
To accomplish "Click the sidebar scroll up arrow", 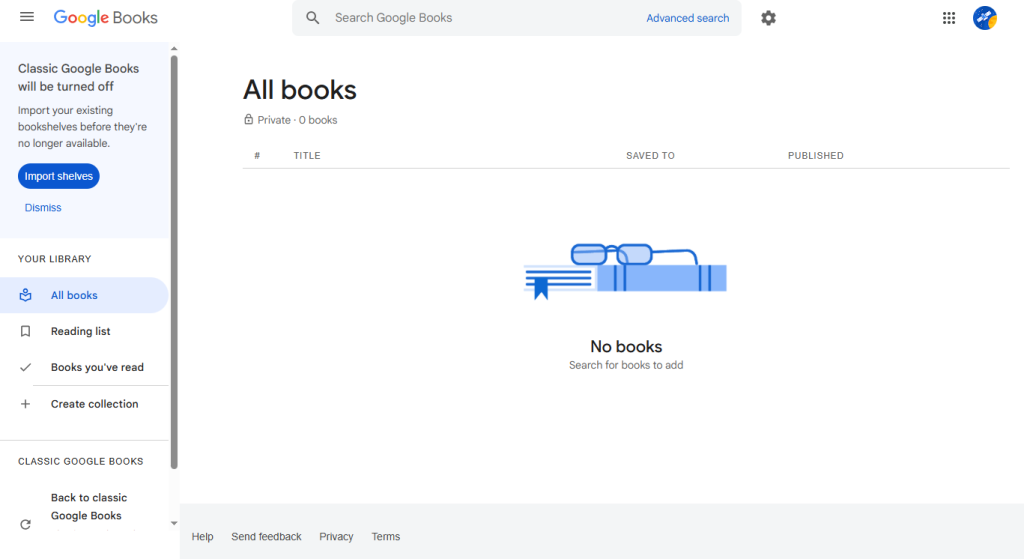I will click(174, 48).
